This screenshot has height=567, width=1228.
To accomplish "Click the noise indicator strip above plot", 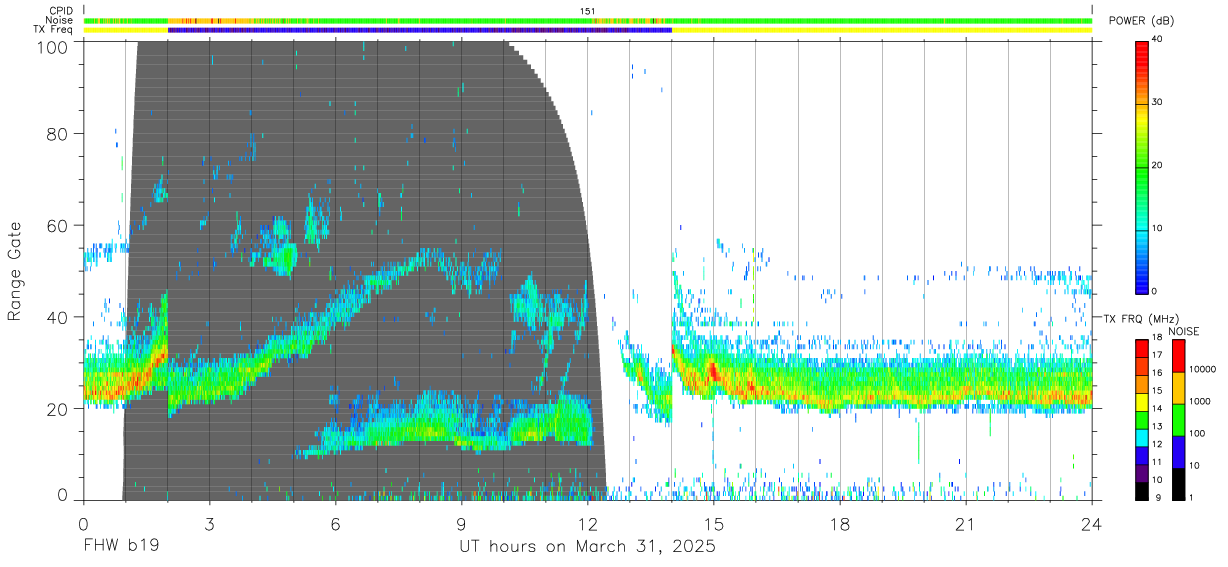I will [x=588, y=20].
